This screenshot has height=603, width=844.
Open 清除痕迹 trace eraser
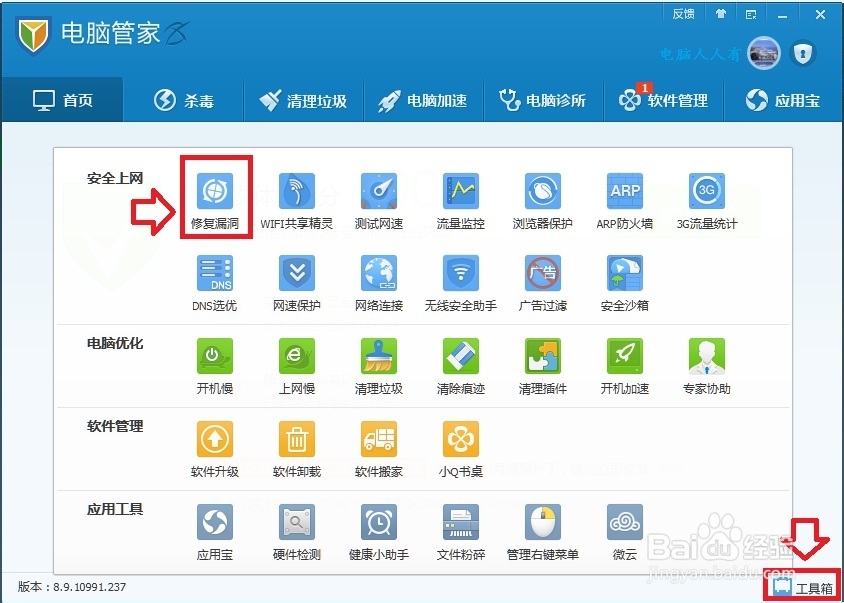pos(461,366)
